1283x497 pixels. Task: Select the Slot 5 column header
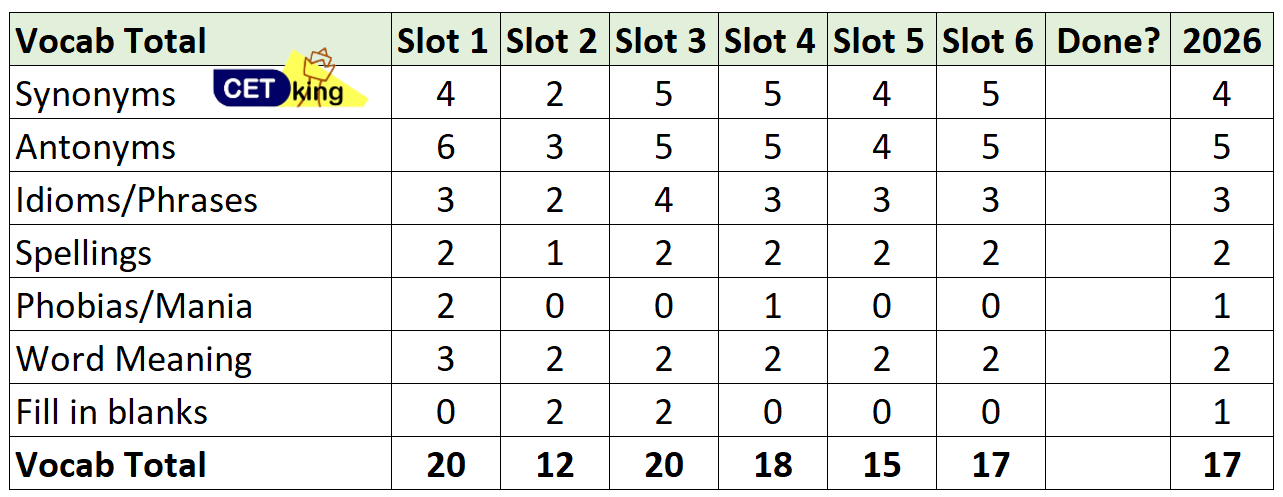(880, 41)
